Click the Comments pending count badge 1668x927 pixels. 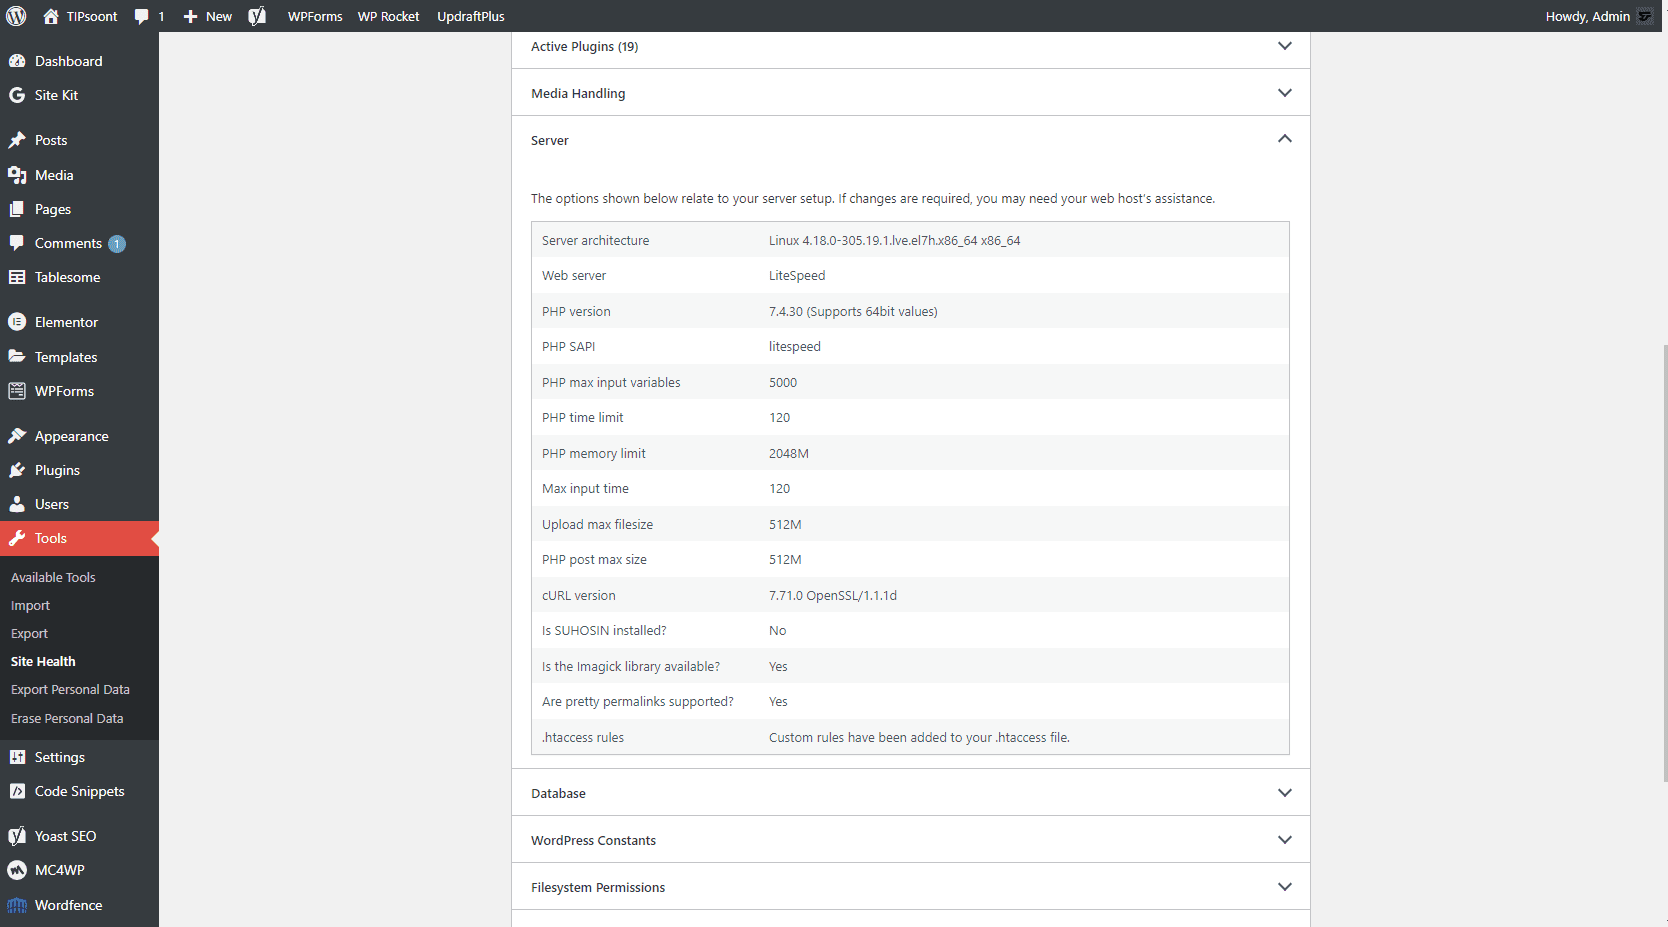(x=117, y=244)
